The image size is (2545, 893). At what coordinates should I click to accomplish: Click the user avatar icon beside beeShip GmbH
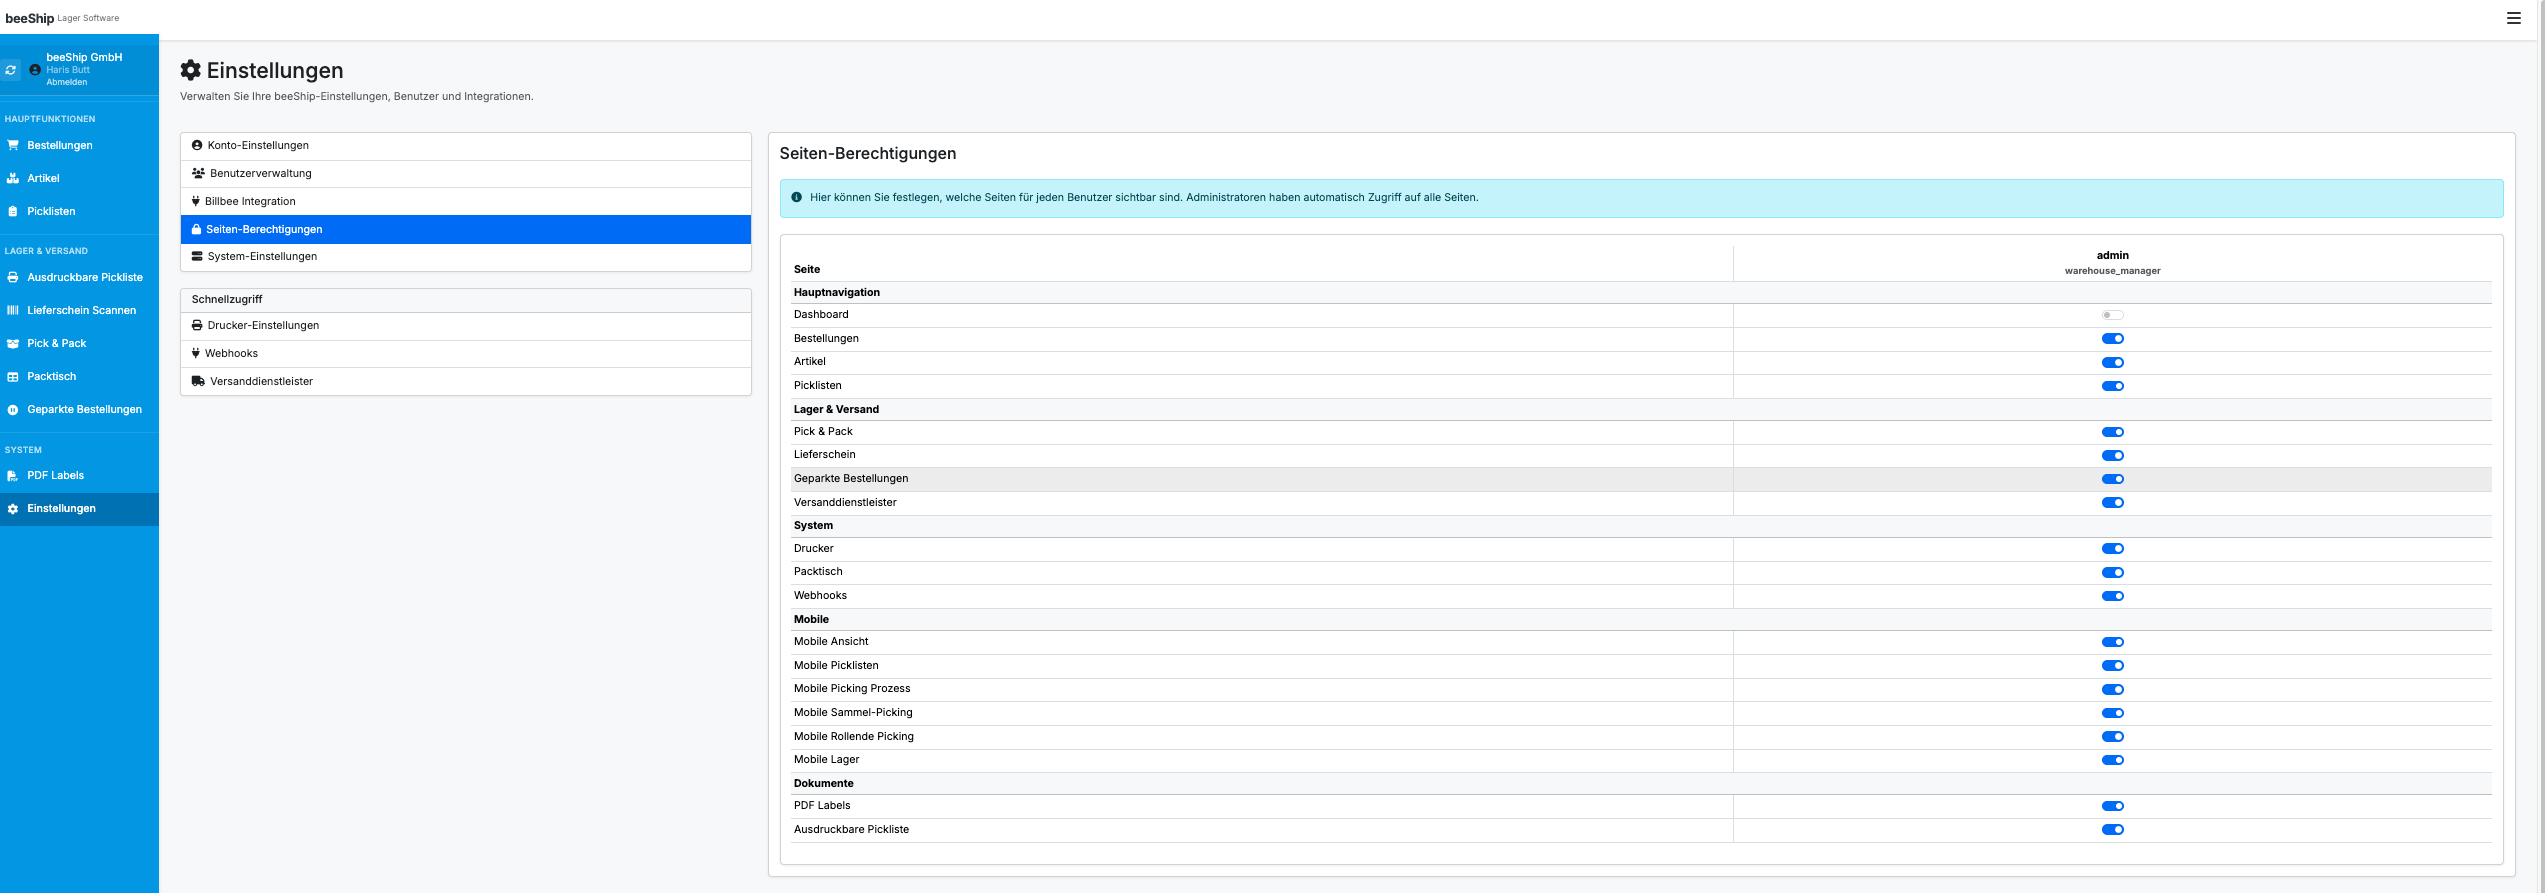(35, 70)
